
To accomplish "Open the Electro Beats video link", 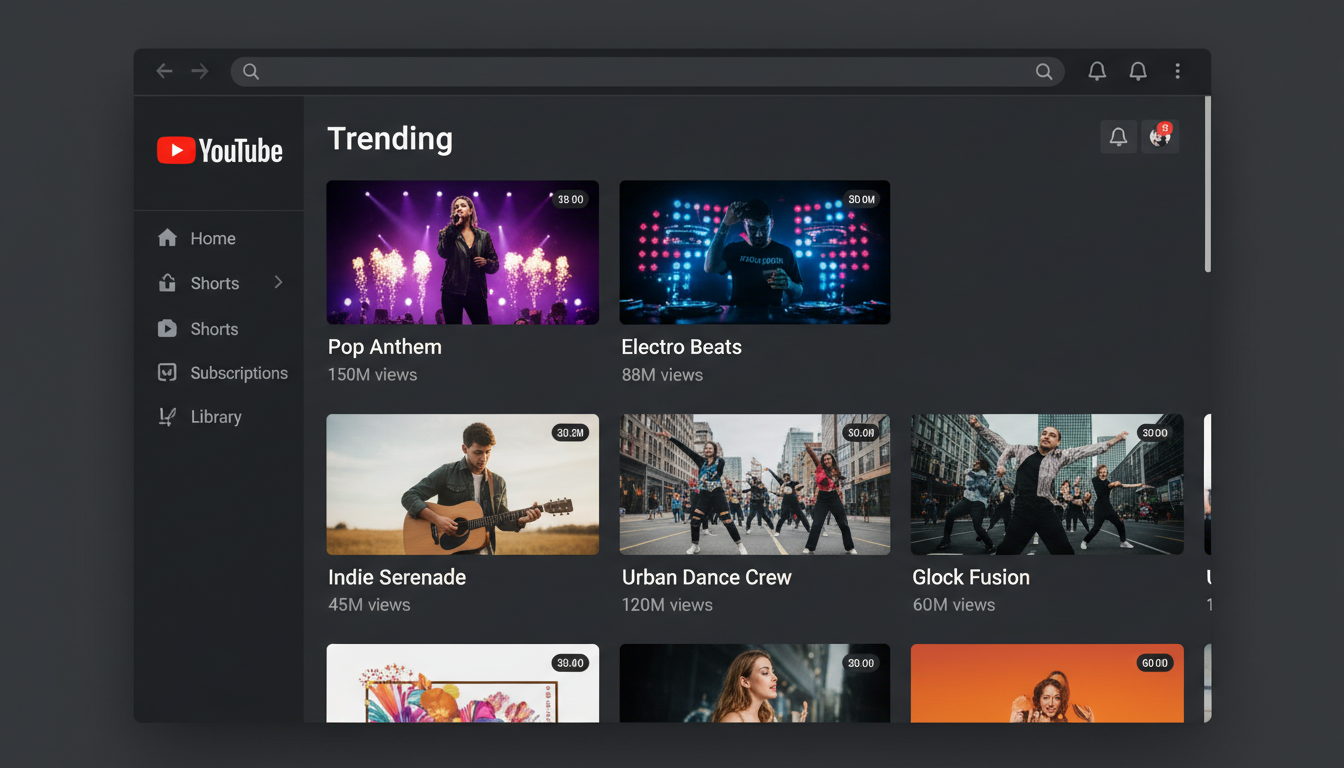I will (x=681, y=346).
